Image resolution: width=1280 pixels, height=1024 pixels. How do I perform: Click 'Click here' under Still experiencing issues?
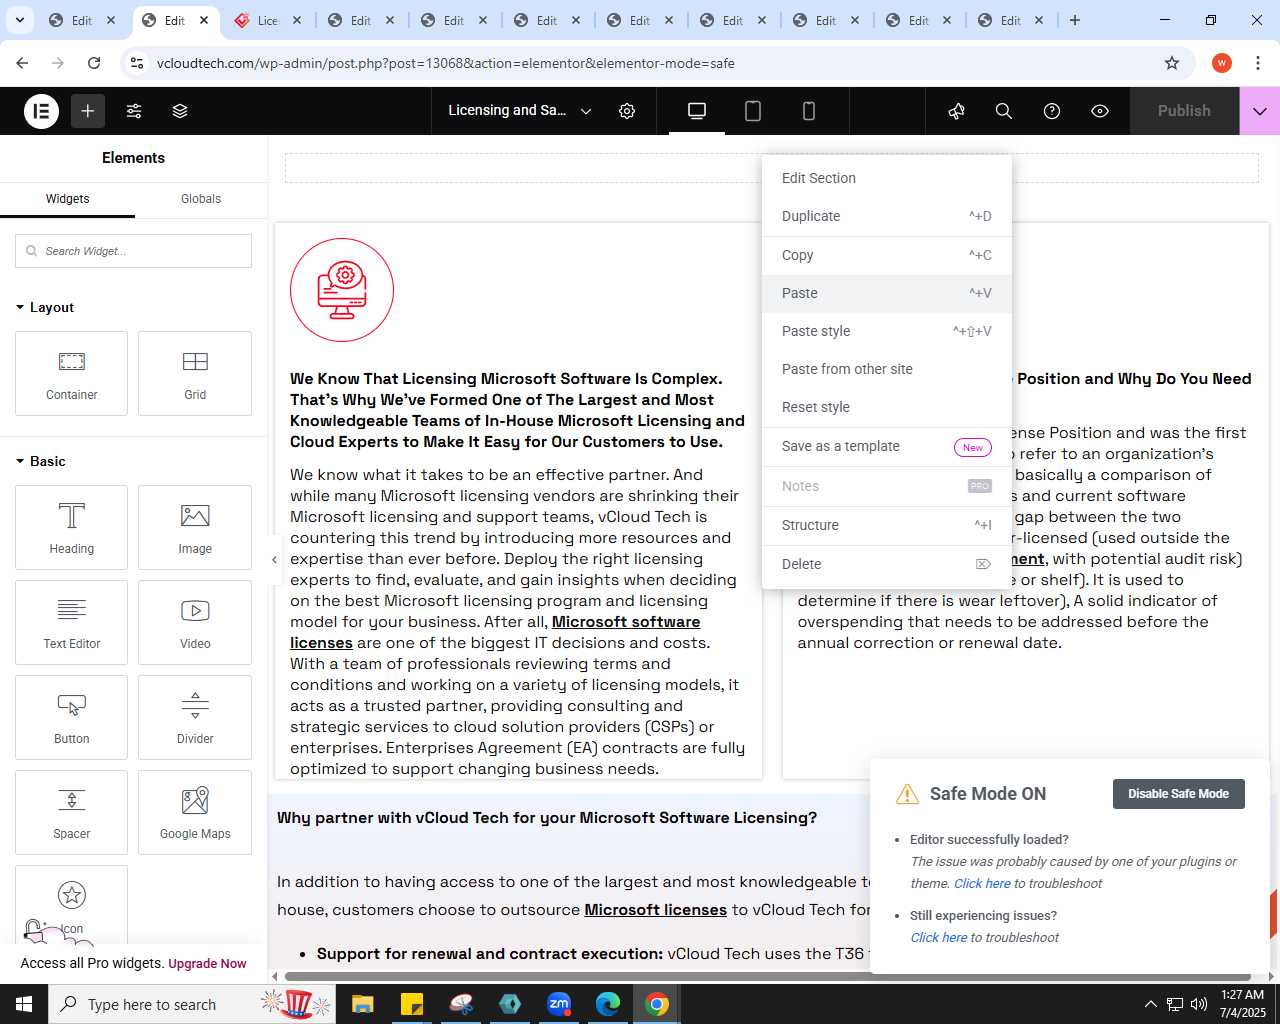pos(939,938)
